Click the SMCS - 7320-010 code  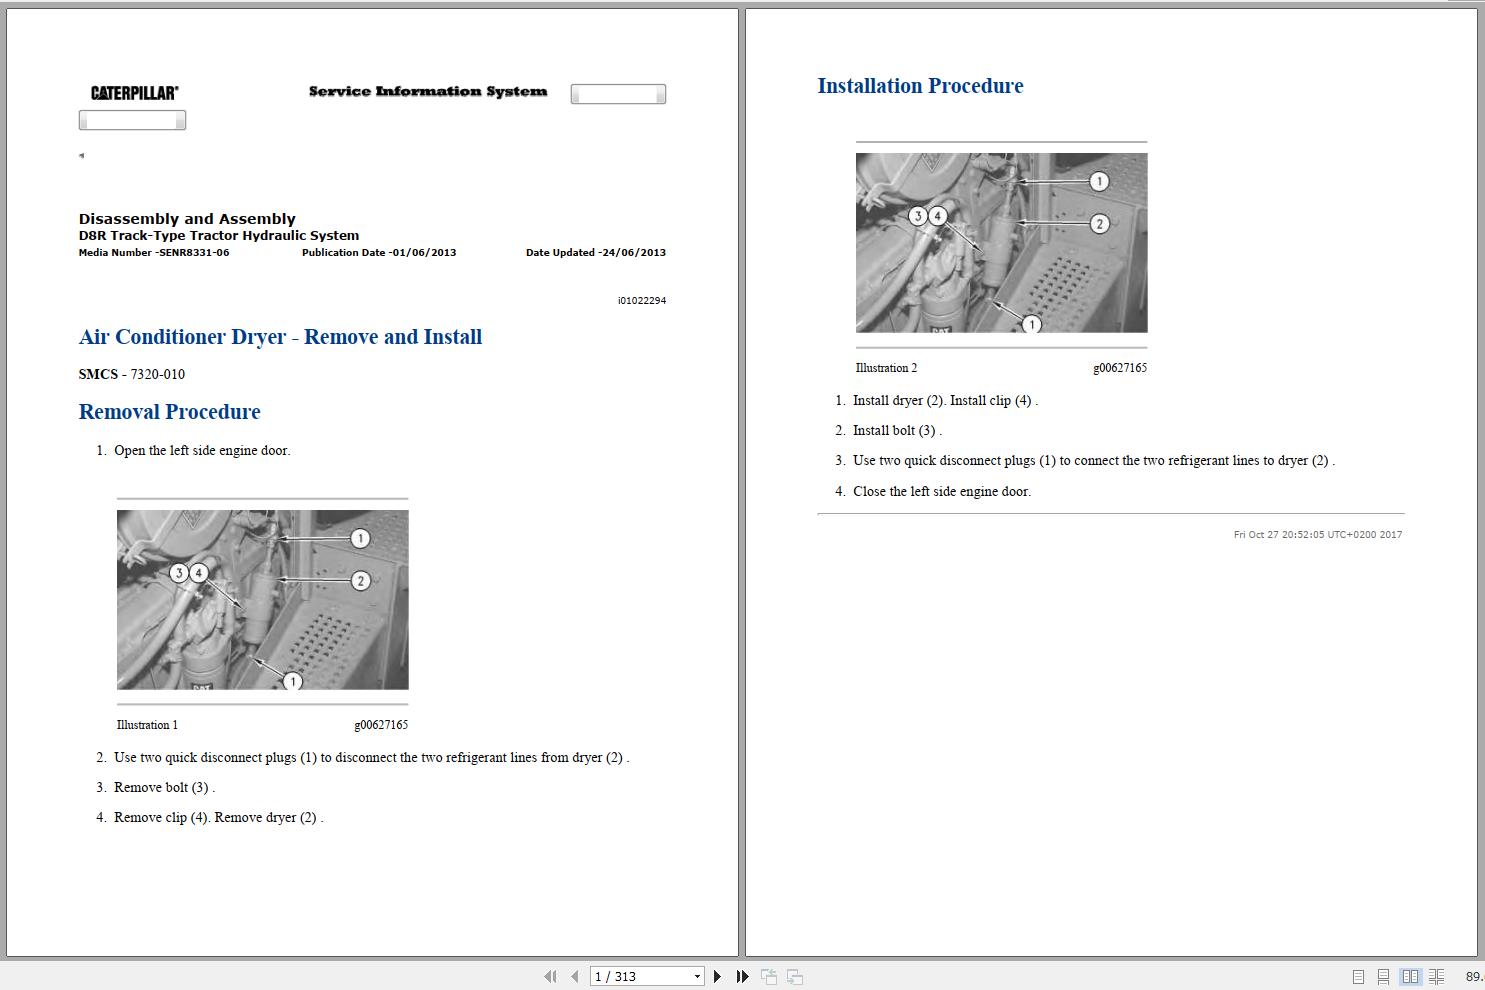[x=131, y=374]
